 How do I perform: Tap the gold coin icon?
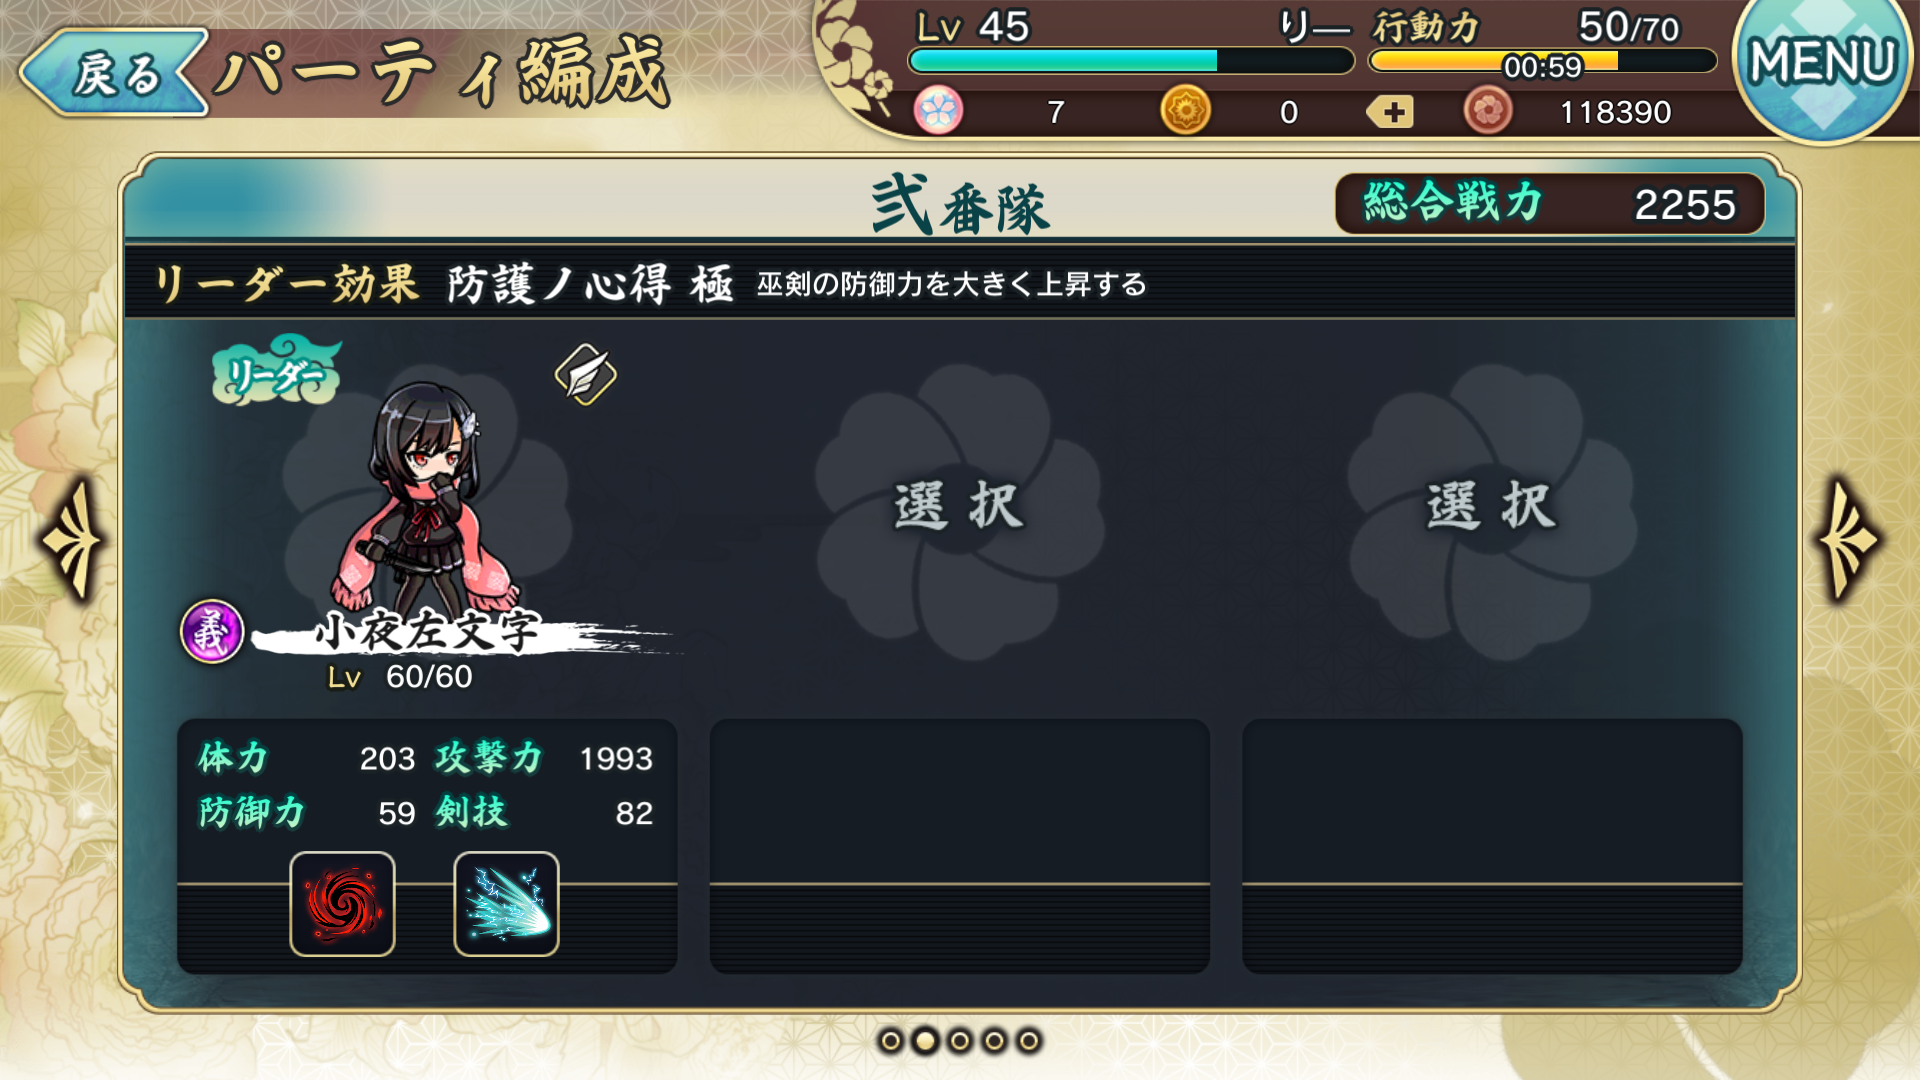[1185, 111]
